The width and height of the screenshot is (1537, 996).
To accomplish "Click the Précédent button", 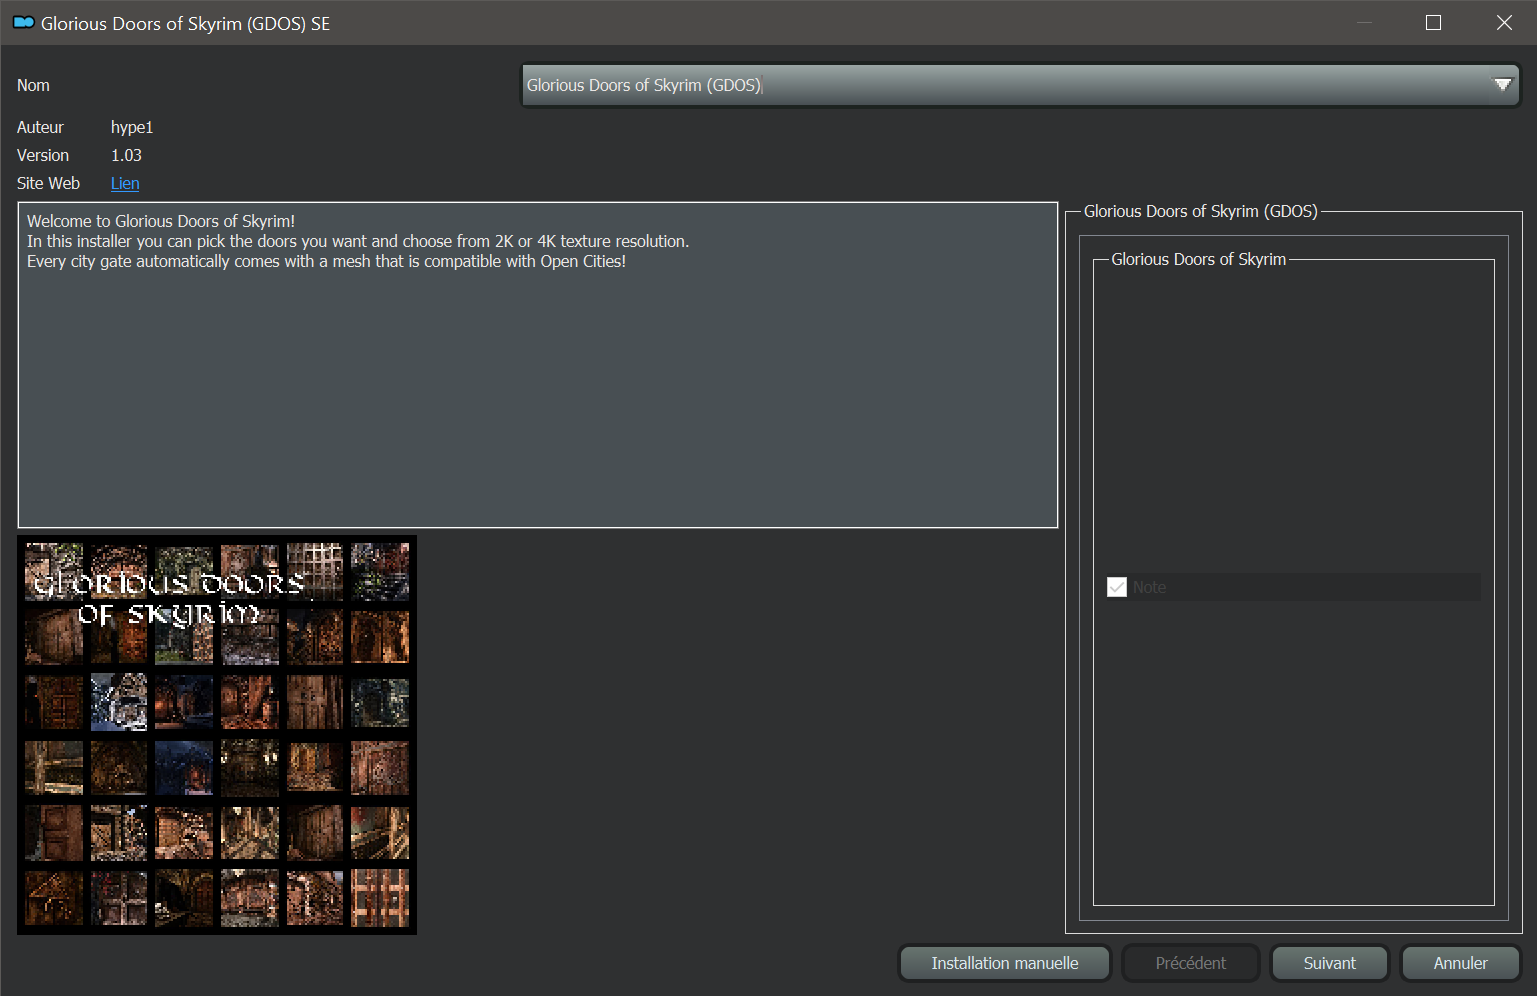I will [x=1190, y=963].
